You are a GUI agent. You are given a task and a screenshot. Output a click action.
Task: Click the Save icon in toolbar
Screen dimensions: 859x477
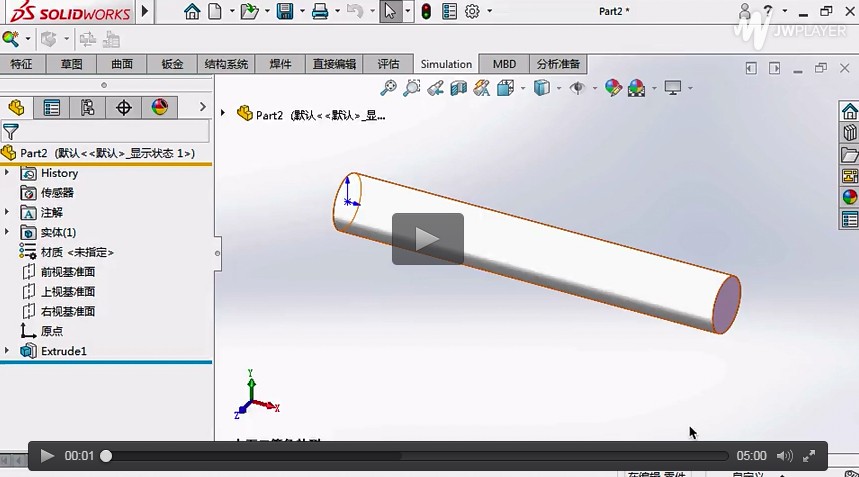pyautogui.click(x=284, y=12)
